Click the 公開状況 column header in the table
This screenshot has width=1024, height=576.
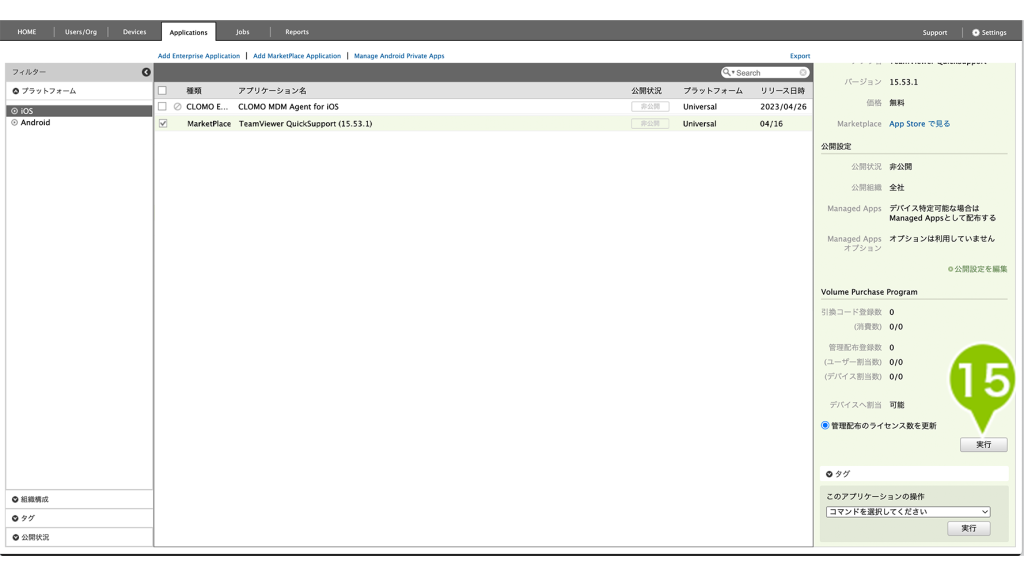(x=647, y=91)
